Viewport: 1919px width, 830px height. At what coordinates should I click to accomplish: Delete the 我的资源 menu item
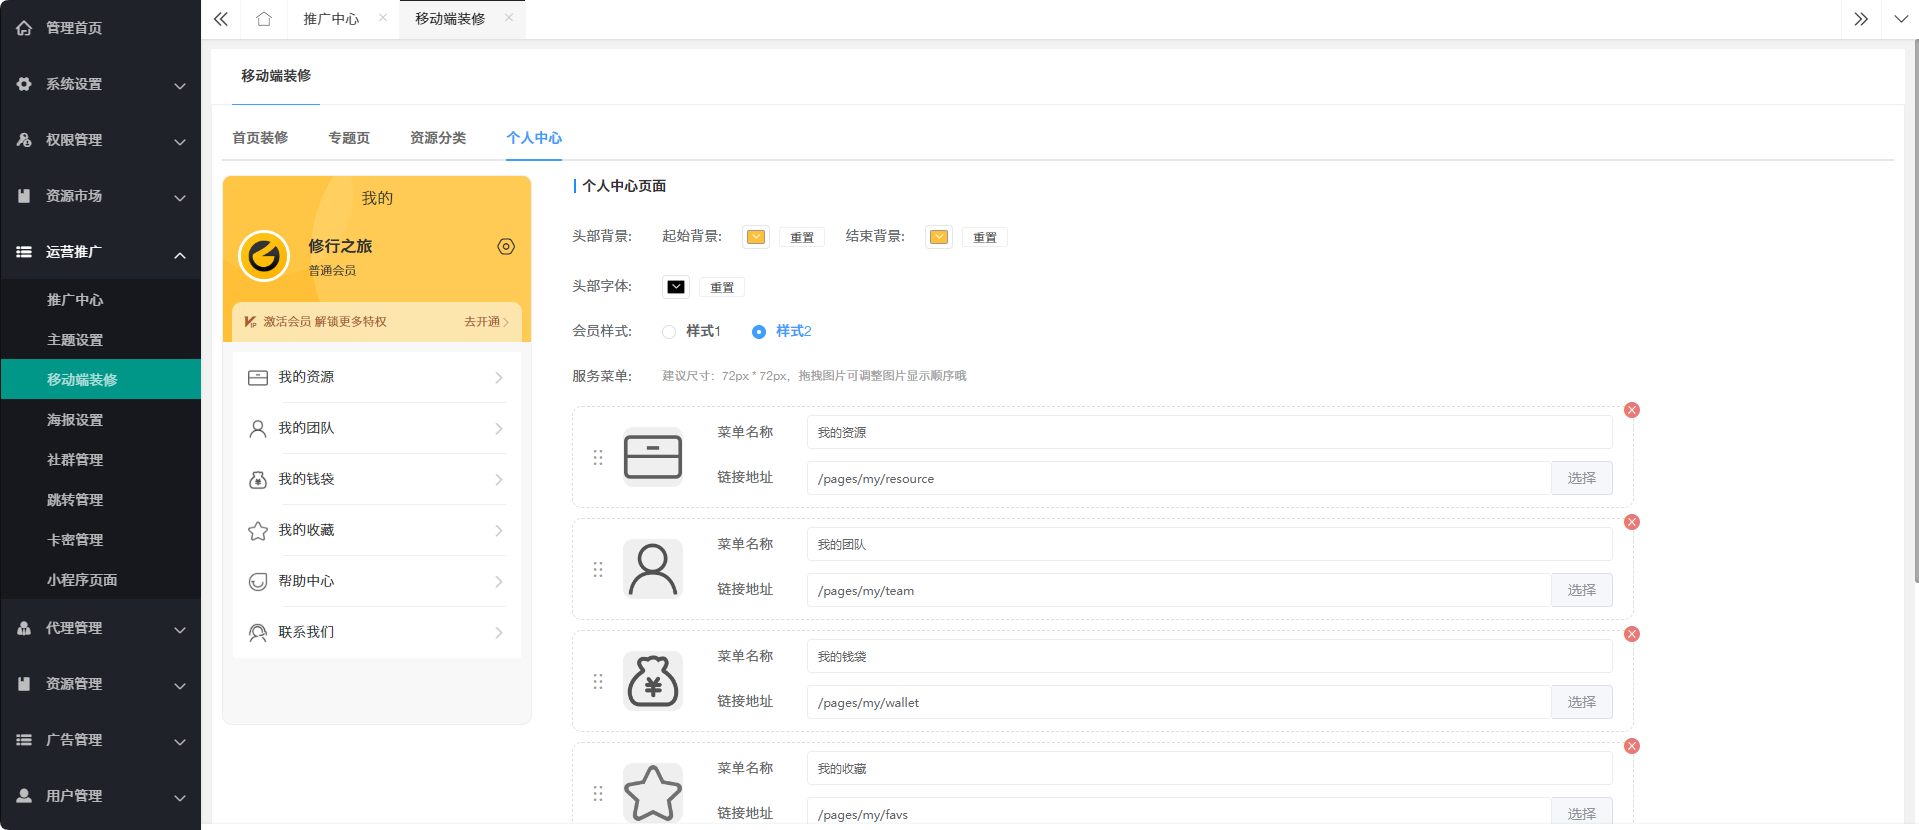tap(1631, 410)
